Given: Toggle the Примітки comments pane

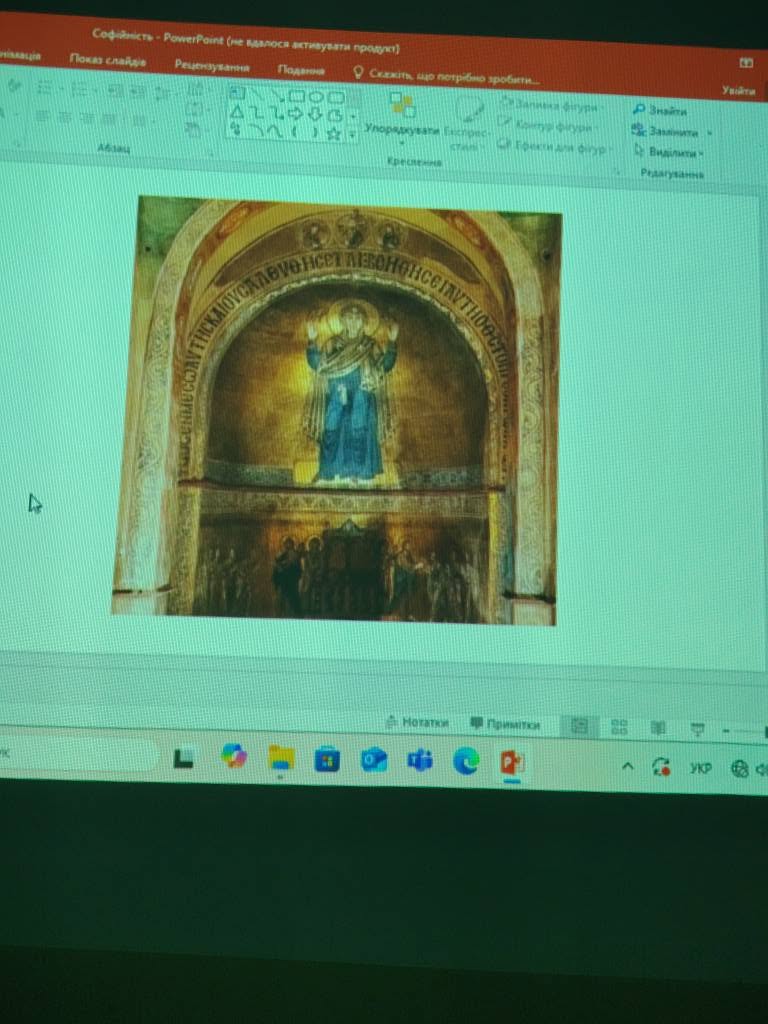Looking at the screenshot, I should point(505,724).
